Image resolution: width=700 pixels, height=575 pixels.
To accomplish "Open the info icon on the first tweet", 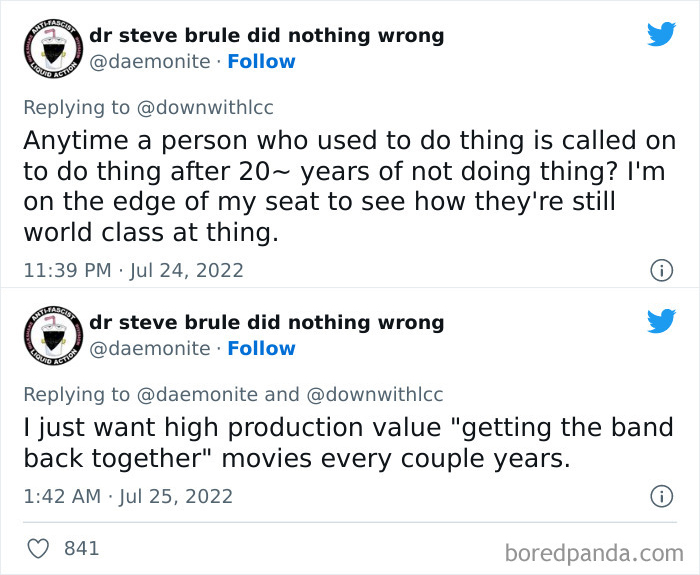I will tap(660, 270).
